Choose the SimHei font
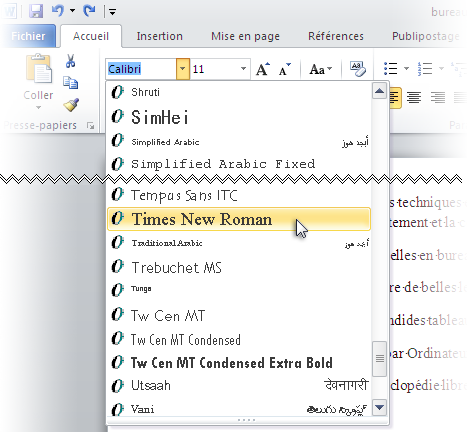The width and height of the screenshot is (467, 432). 239,117
